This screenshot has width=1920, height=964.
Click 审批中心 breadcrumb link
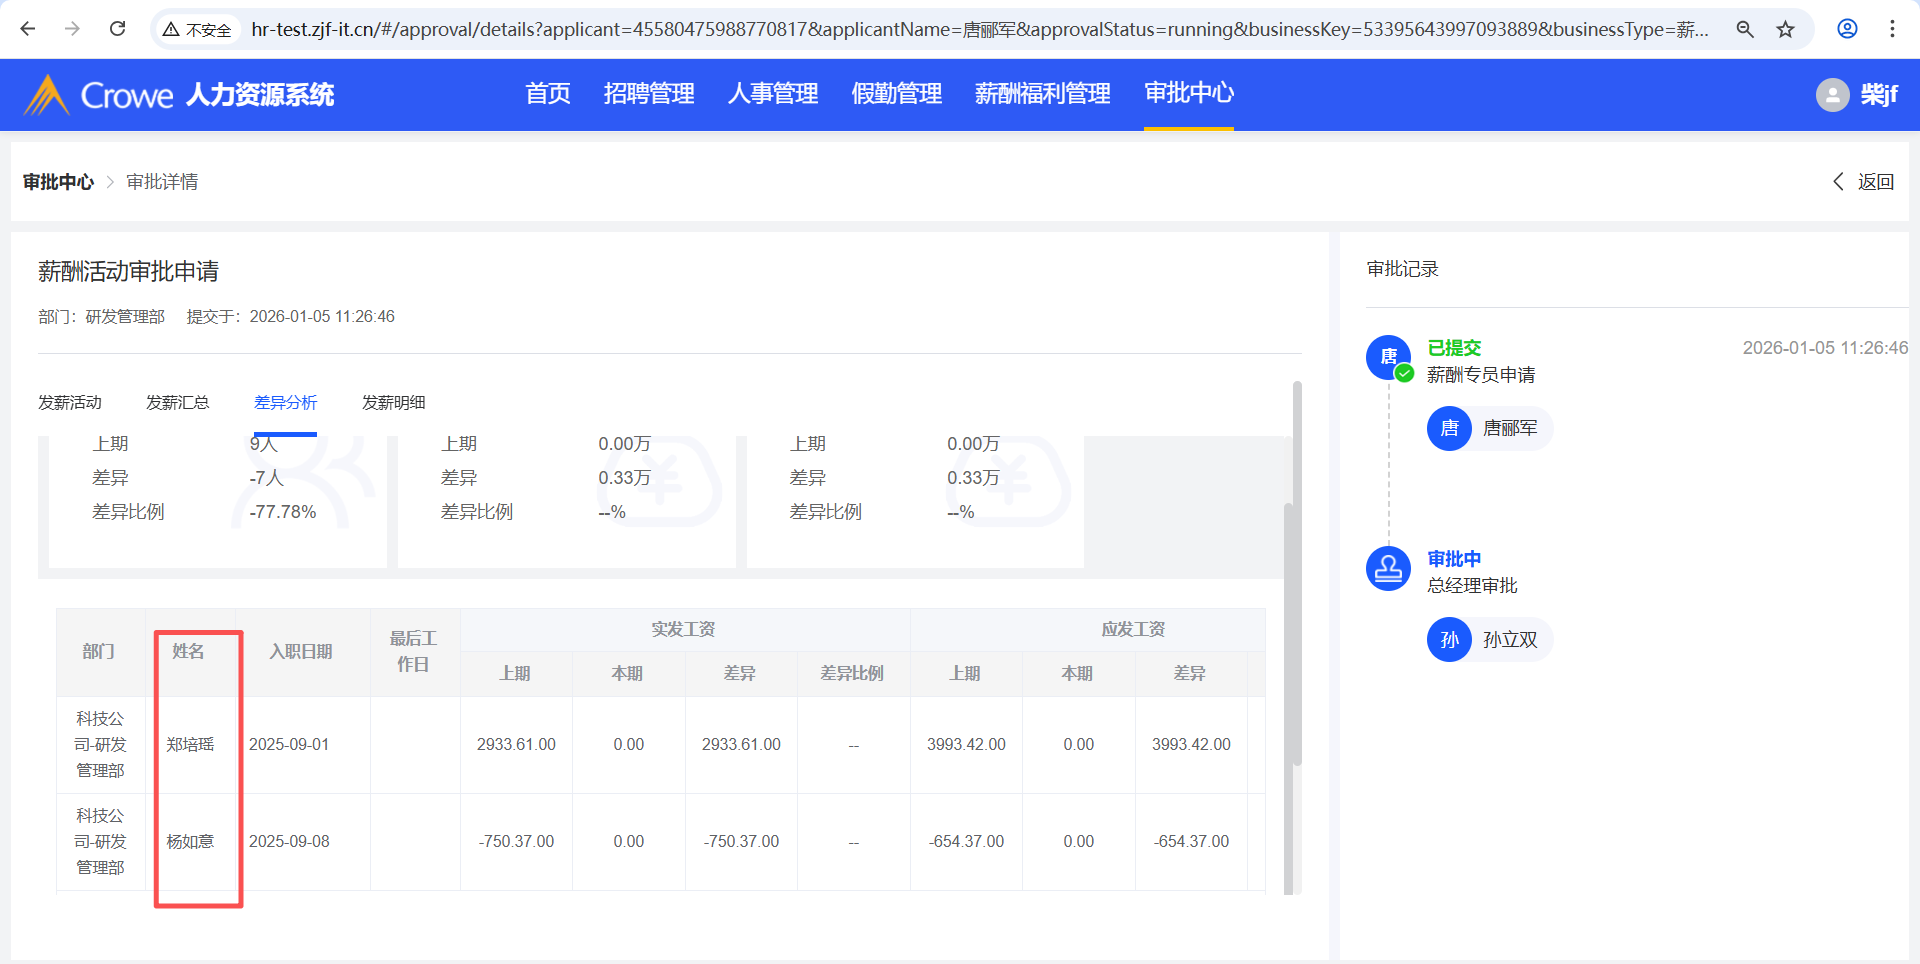coord(58,182)
